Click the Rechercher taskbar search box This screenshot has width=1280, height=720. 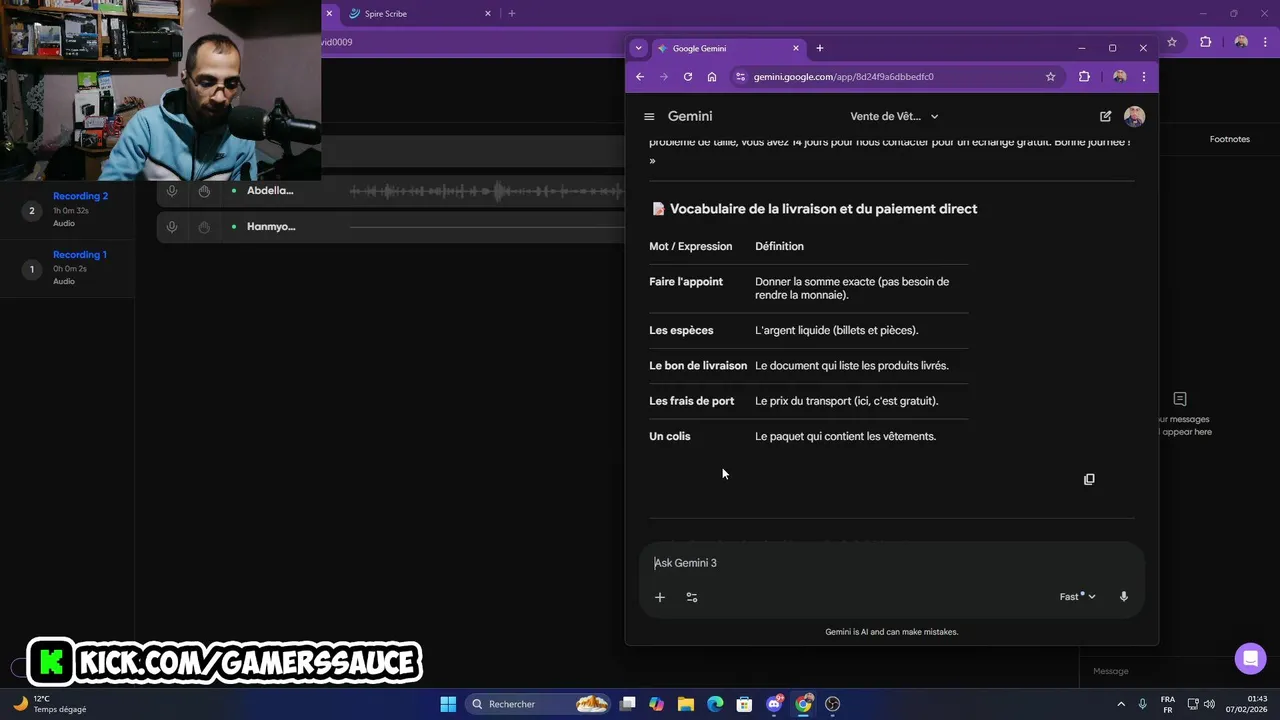(539, 704)
